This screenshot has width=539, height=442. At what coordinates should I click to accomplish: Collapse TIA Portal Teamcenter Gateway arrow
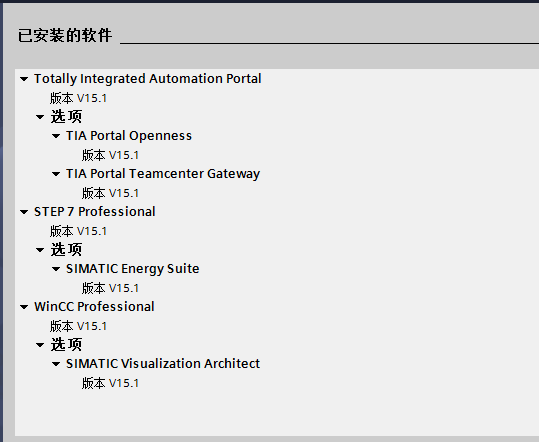point(56,174)
